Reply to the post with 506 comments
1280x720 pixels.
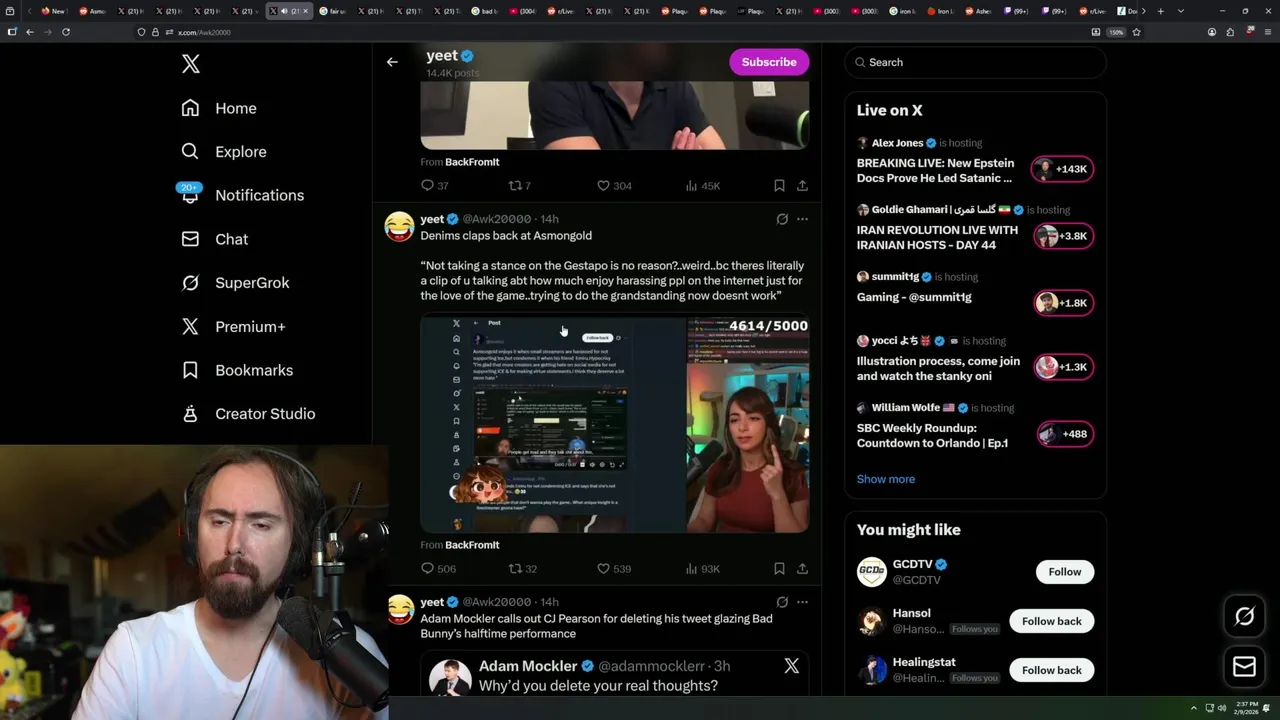(438, 569)
